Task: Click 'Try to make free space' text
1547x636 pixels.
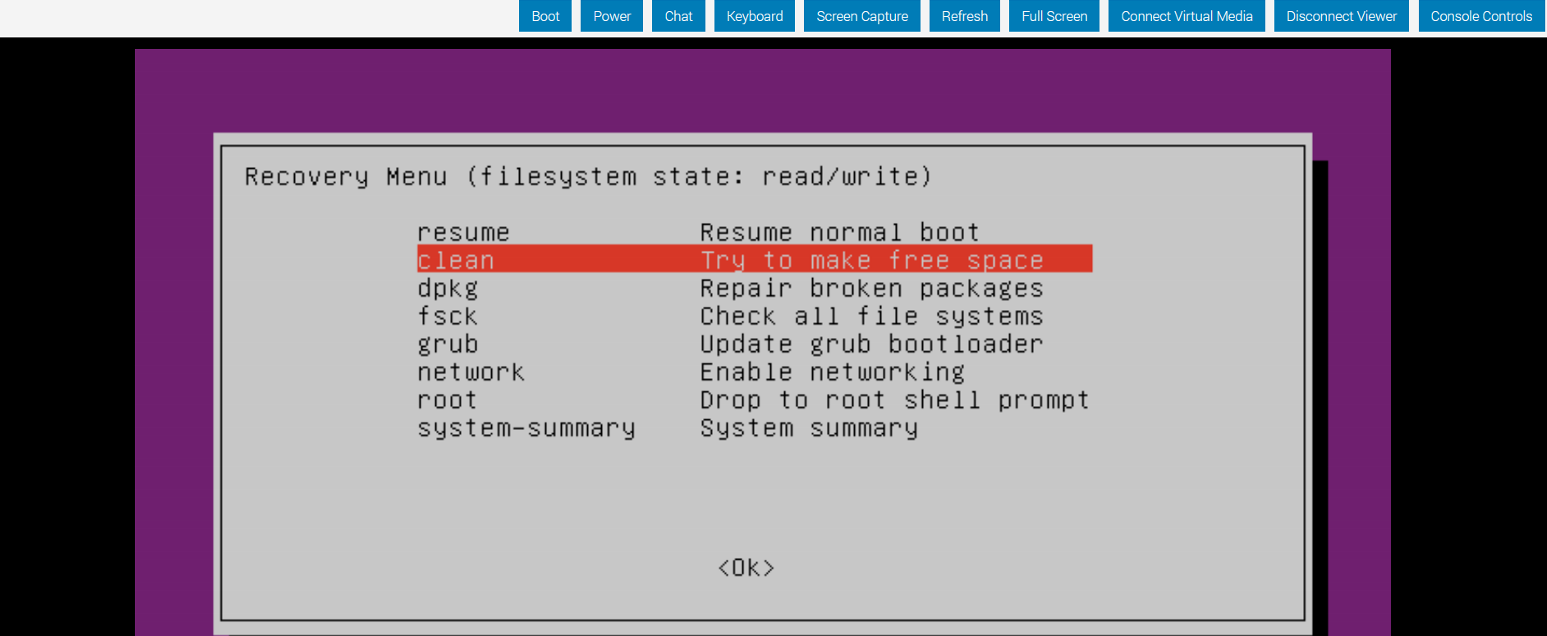Action: coord(872,260)
